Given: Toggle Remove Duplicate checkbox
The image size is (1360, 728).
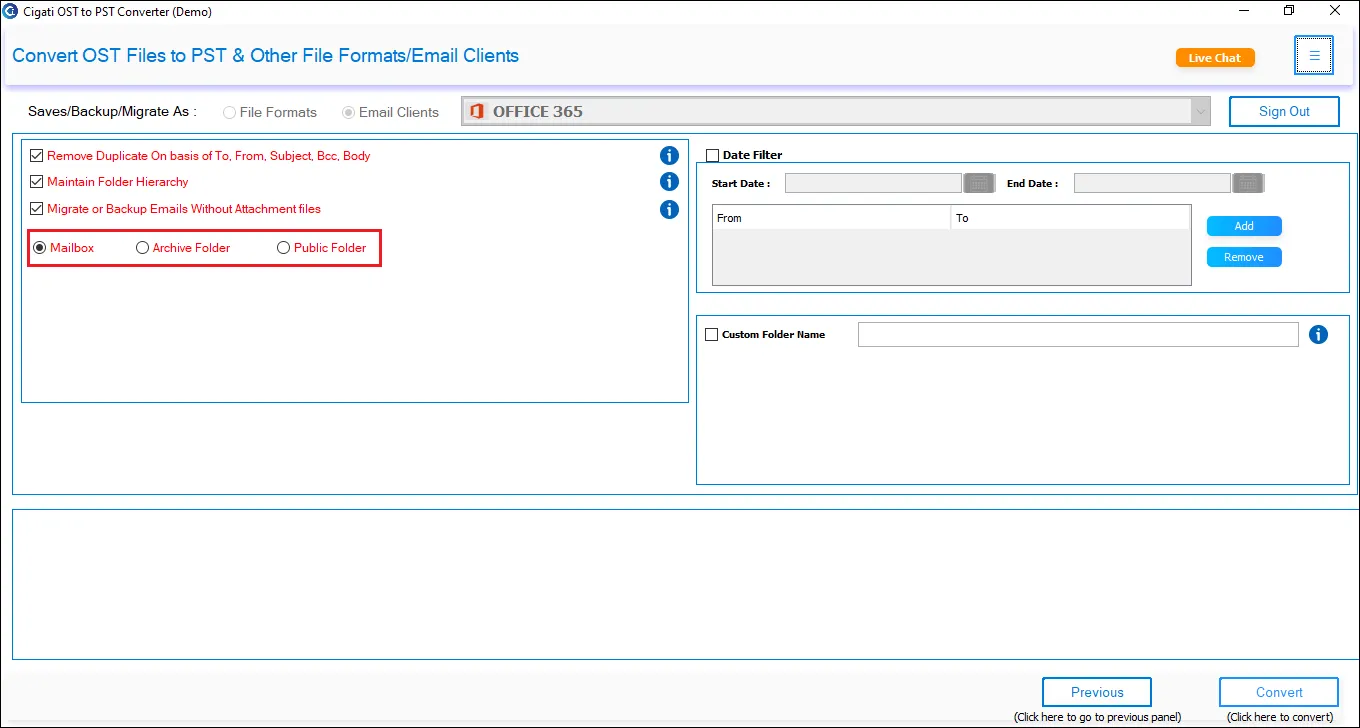Looking at the screenshot, I should (x=37, y=156).
